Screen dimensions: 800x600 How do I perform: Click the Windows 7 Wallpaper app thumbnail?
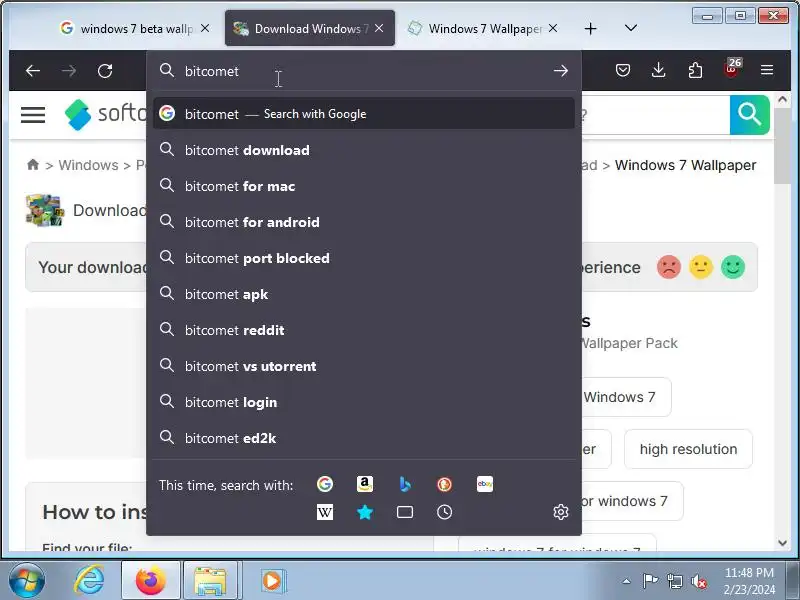[x=44, y=210]
